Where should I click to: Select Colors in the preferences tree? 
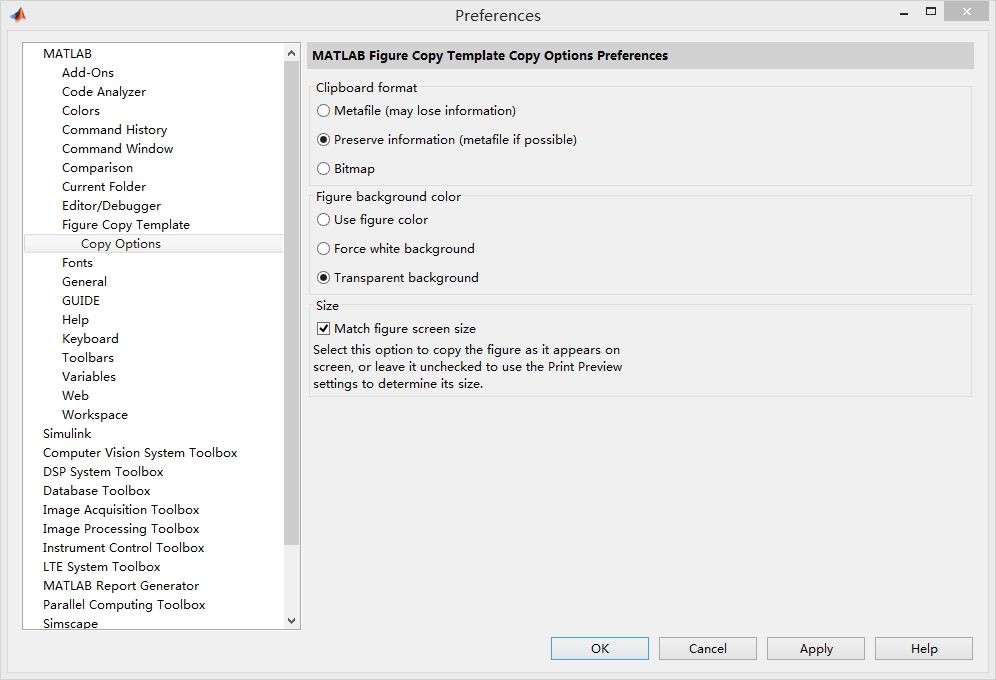(80, 110)
